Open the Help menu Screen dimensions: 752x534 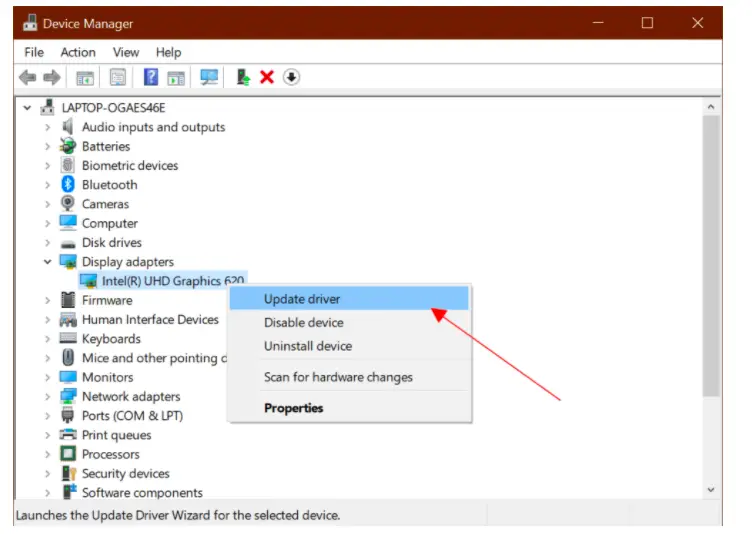point(168,52)
